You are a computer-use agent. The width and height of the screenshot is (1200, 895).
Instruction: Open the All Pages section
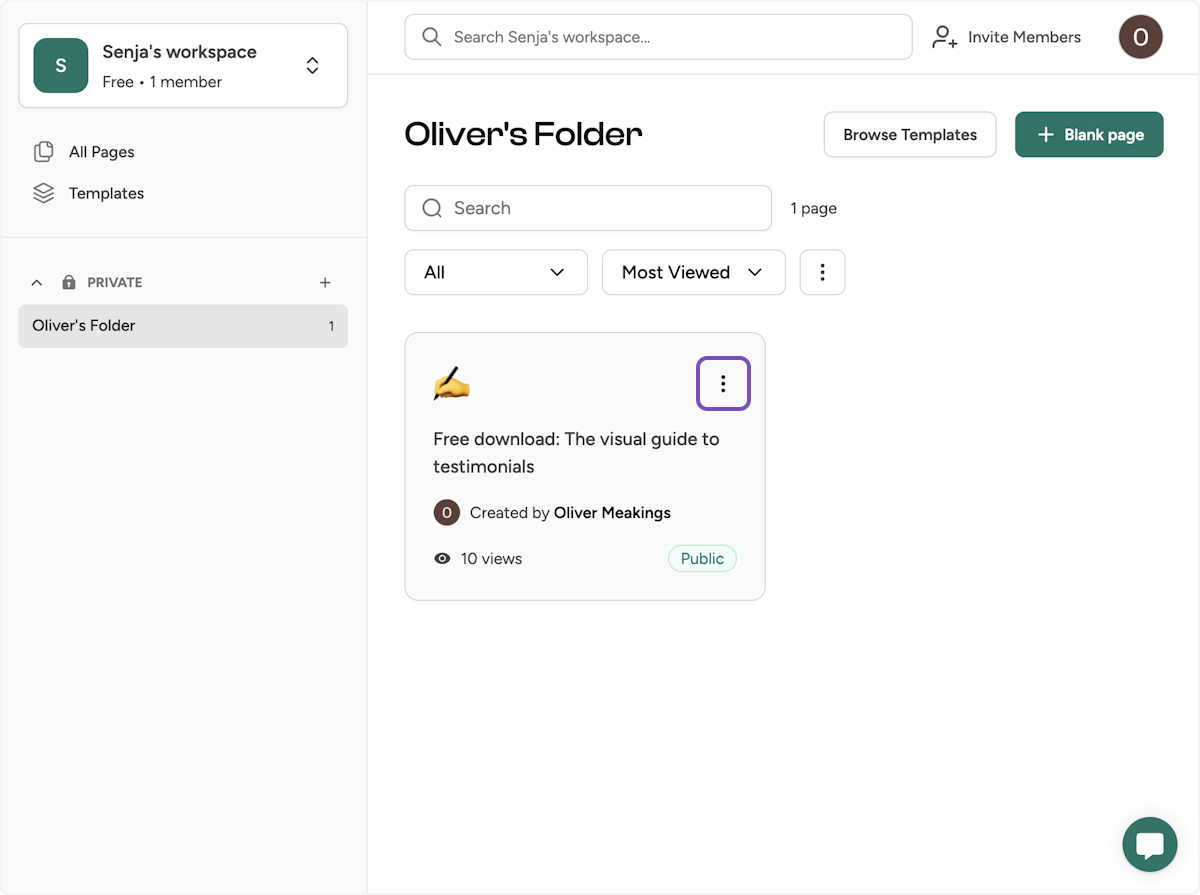pos(101,151)
